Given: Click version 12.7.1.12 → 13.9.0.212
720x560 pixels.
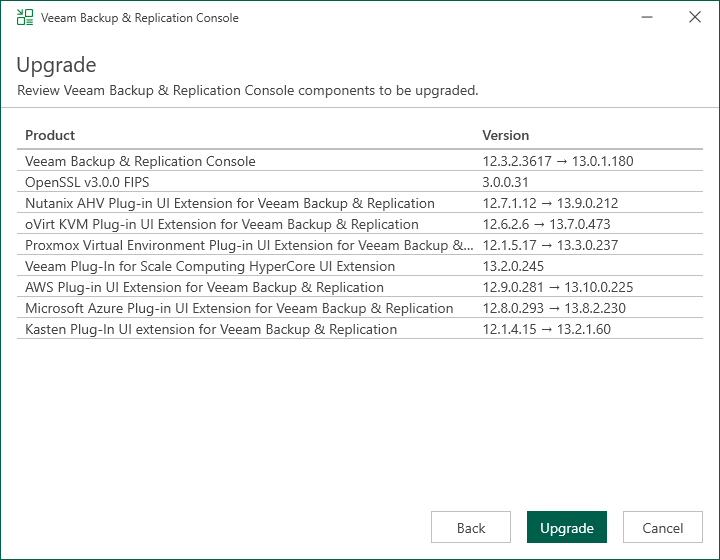Looking at the screenshot, I should pyautogui.click(x=550, y=203).
